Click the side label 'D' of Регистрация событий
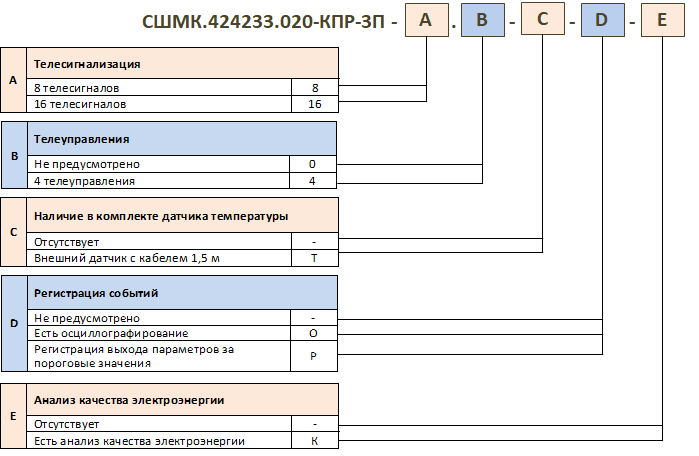The width and height of the screenshot is (699, 456). 14,323
